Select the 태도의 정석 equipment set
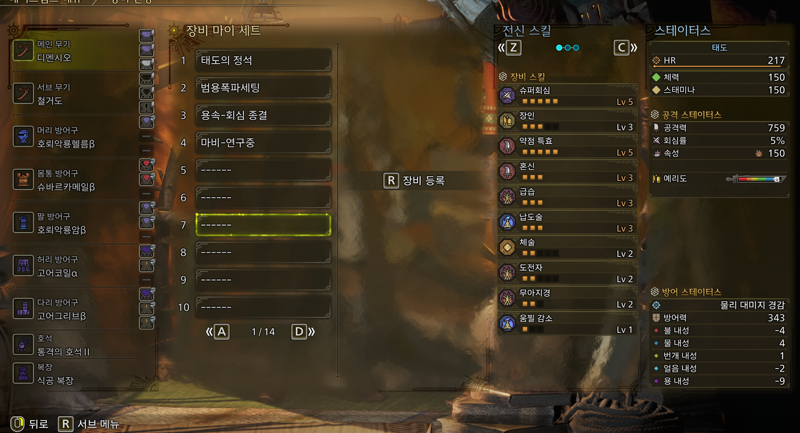This screenshot has height=433, width=800. pos(263,60)
